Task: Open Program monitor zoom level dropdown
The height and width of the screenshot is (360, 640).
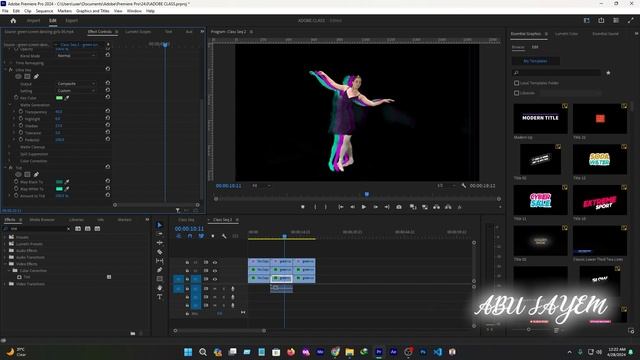Action: 261,186
